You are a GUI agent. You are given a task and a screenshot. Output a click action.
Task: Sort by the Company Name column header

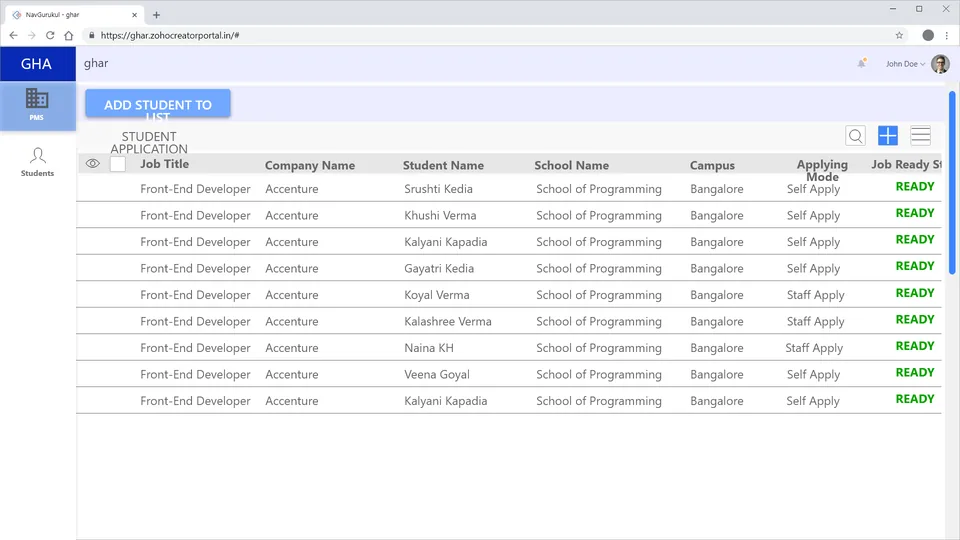pos(310,165)
